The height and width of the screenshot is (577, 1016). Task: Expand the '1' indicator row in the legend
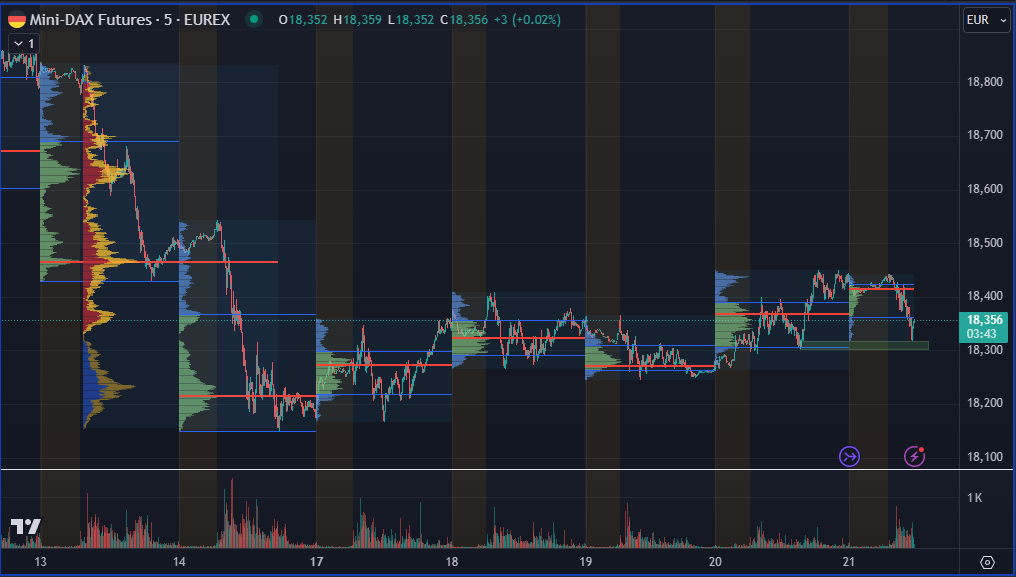(30, 44)
